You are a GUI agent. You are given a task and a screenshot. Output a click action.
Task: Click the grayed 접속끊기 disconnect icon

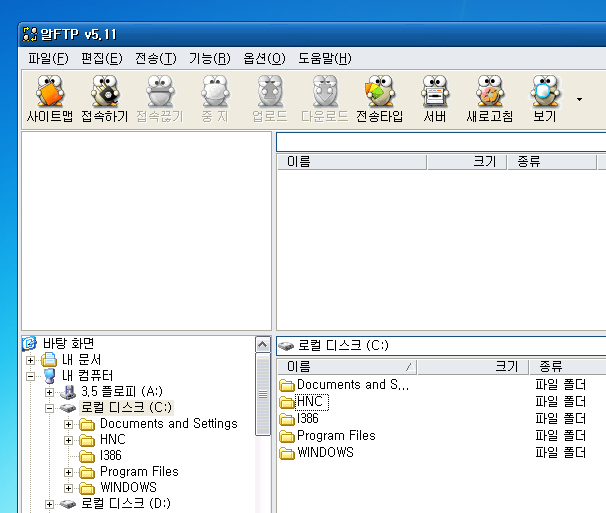pos(160,99)
